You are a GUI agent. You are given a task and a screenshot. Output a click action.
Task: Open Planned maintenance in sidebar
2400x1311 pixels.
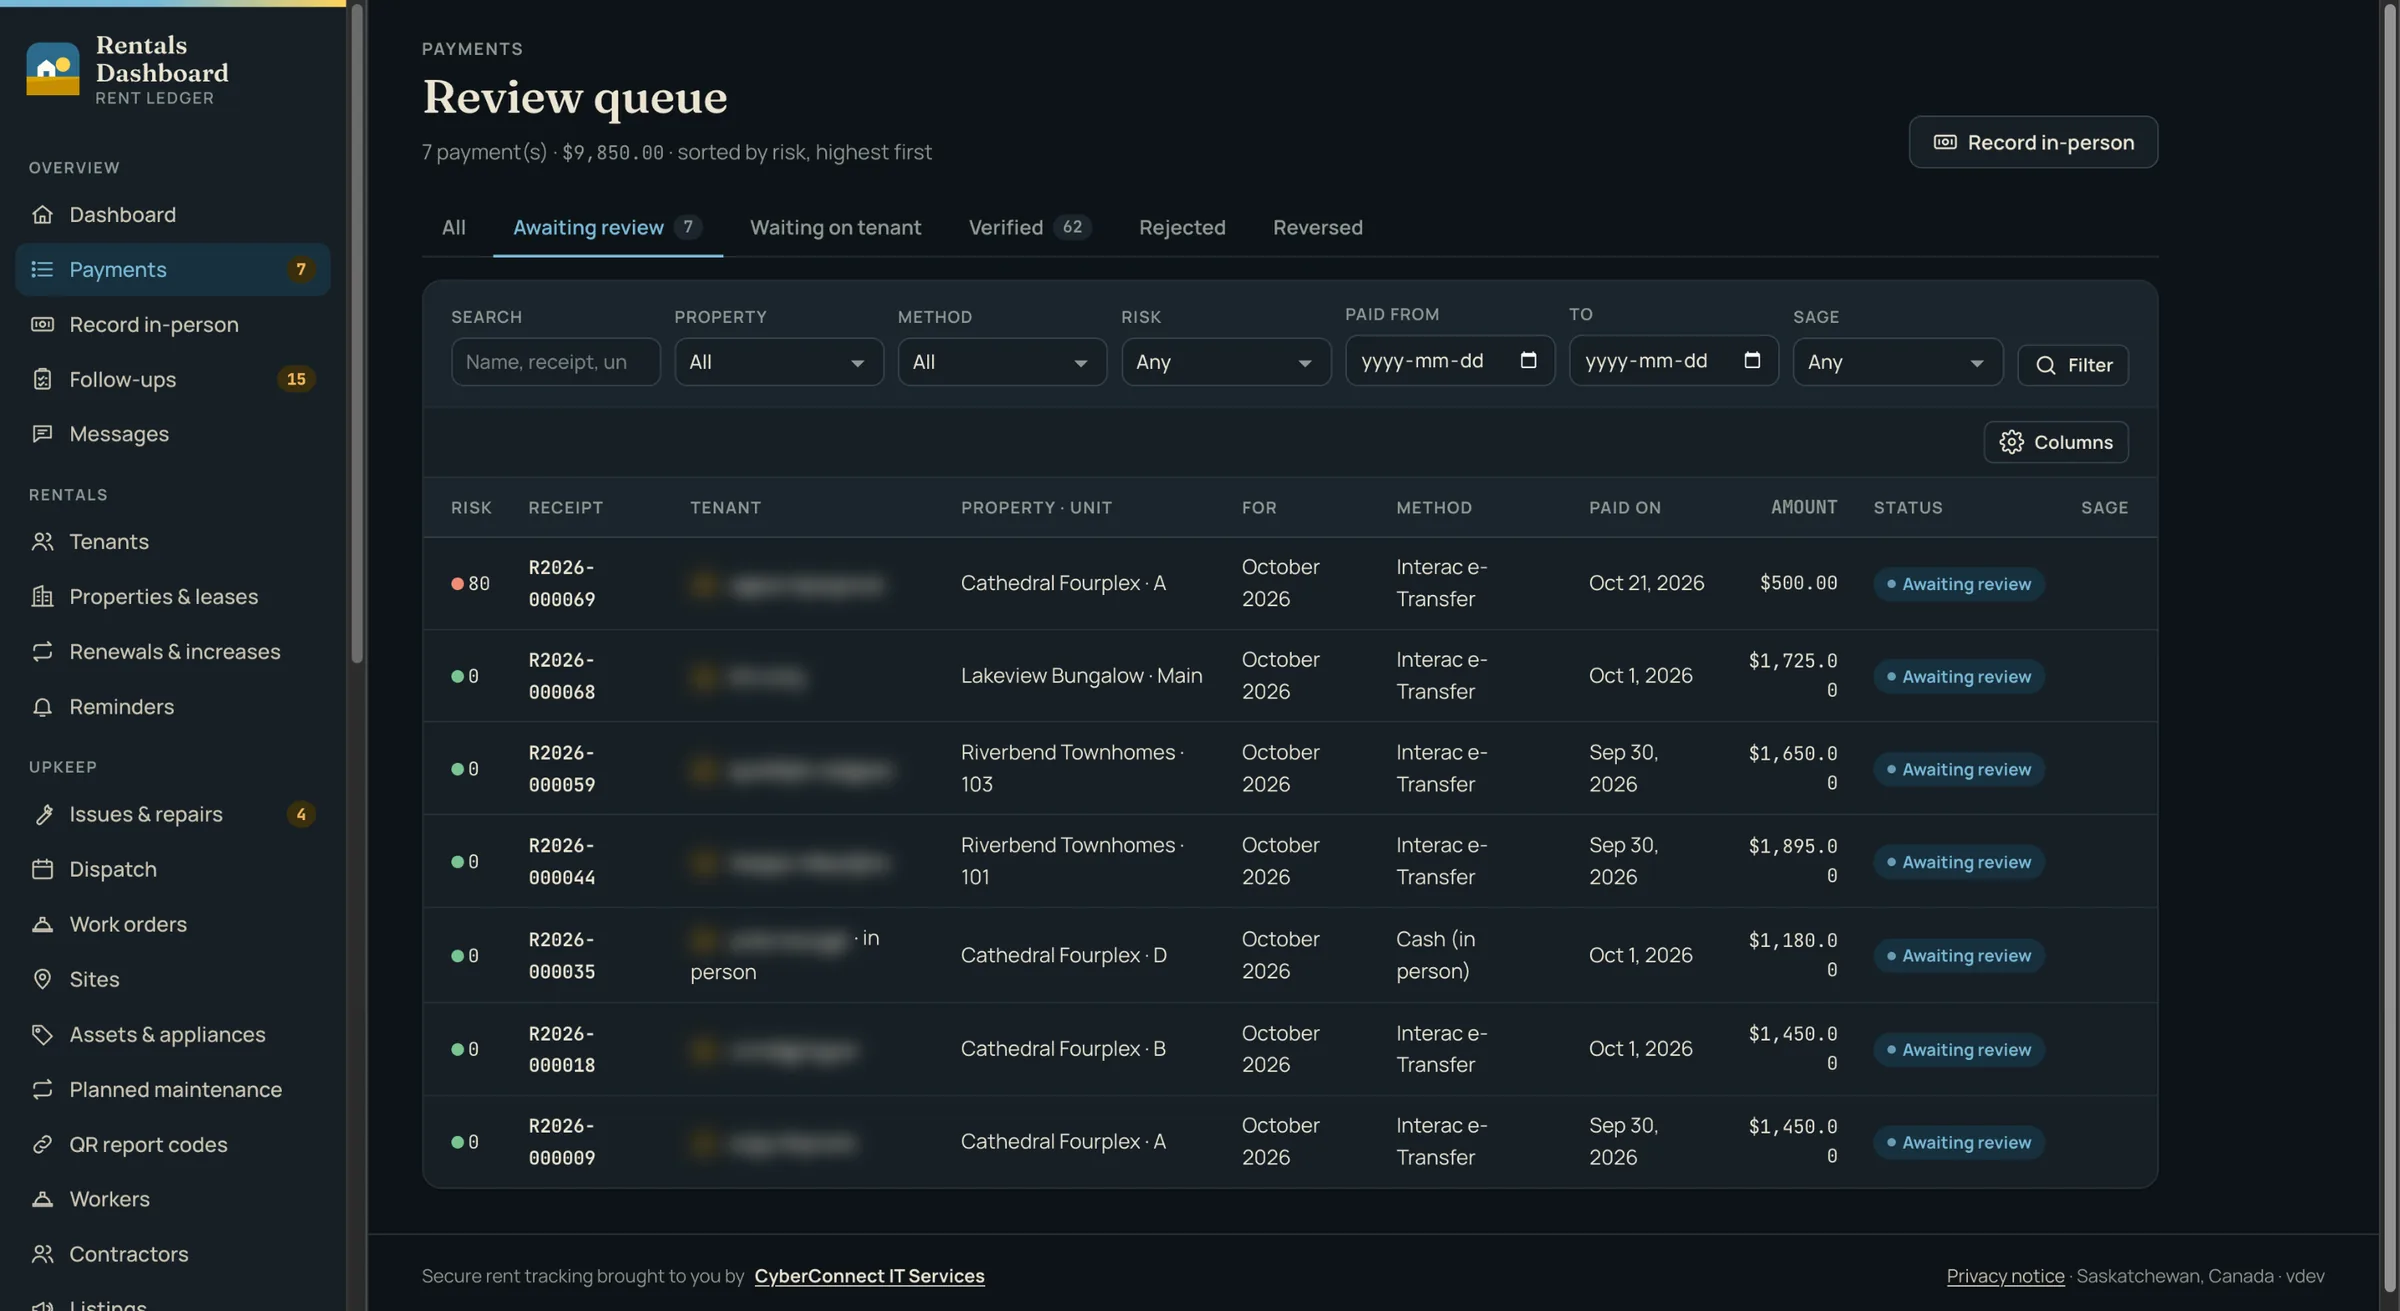[175, 1089]
